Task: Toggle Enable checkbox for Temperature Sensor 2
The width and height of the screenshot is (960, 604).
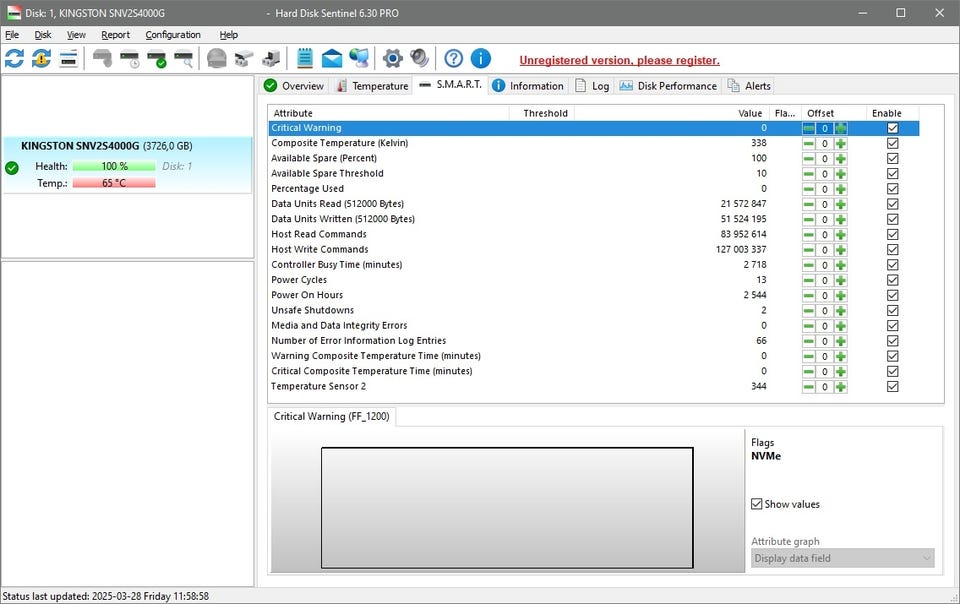Action: point(893,387)
